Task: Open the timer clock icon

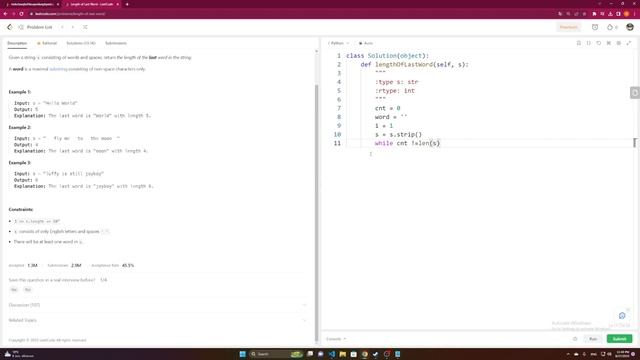Action: pos(595,27)
